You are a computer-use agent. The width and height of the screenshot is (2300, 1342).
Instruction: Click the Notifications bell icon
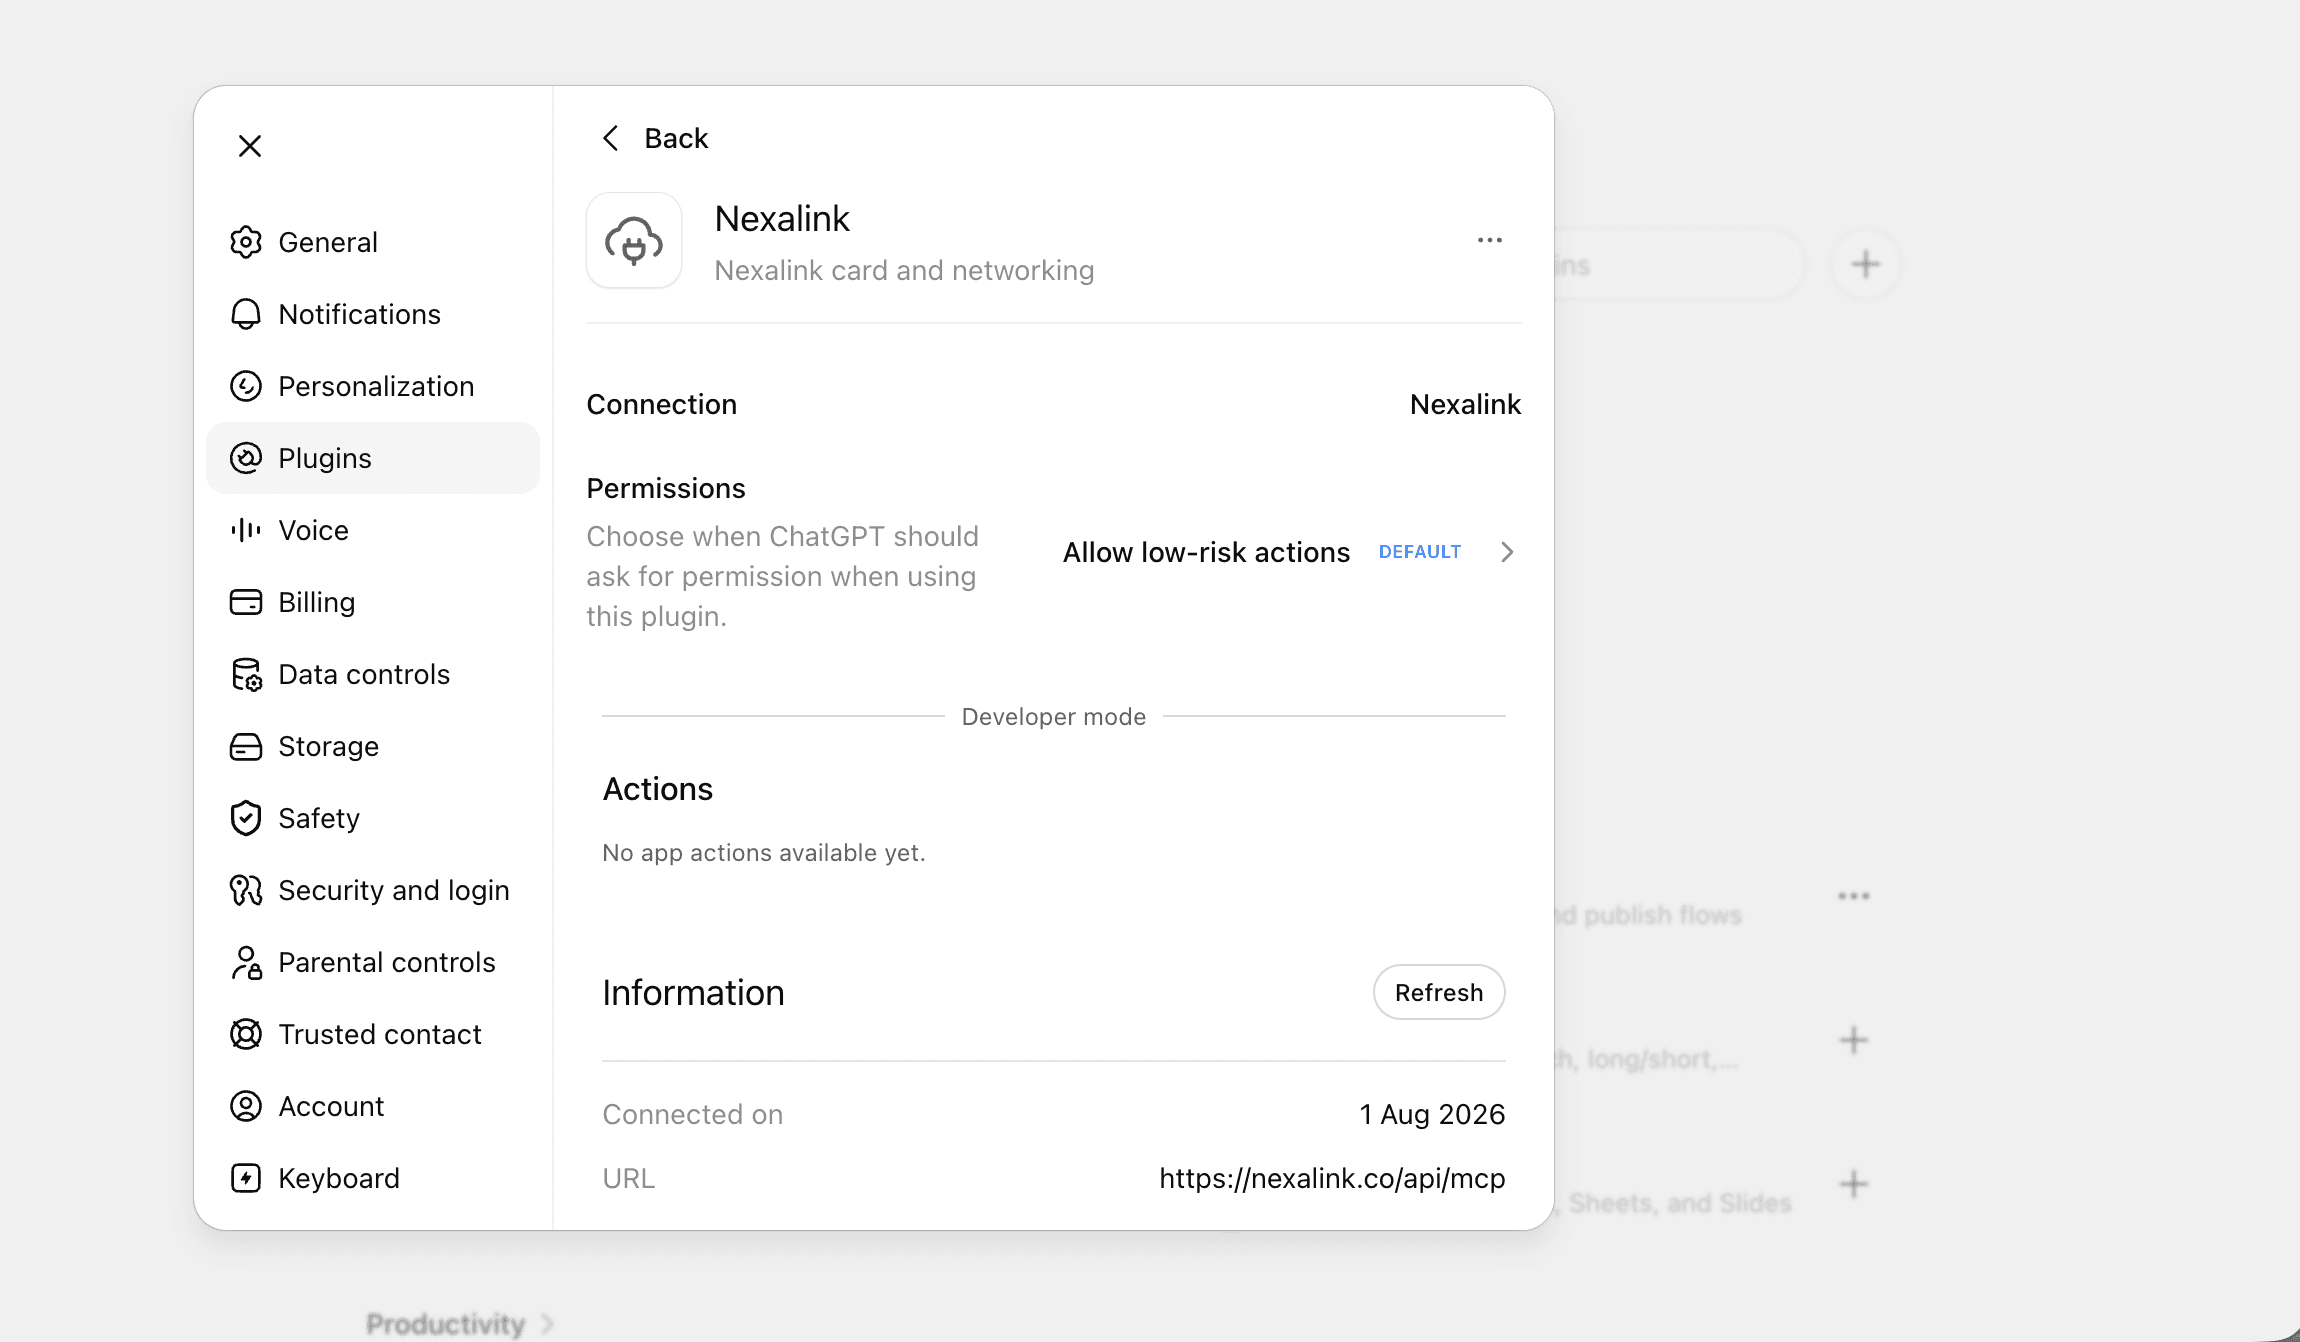tap(246, 314)
